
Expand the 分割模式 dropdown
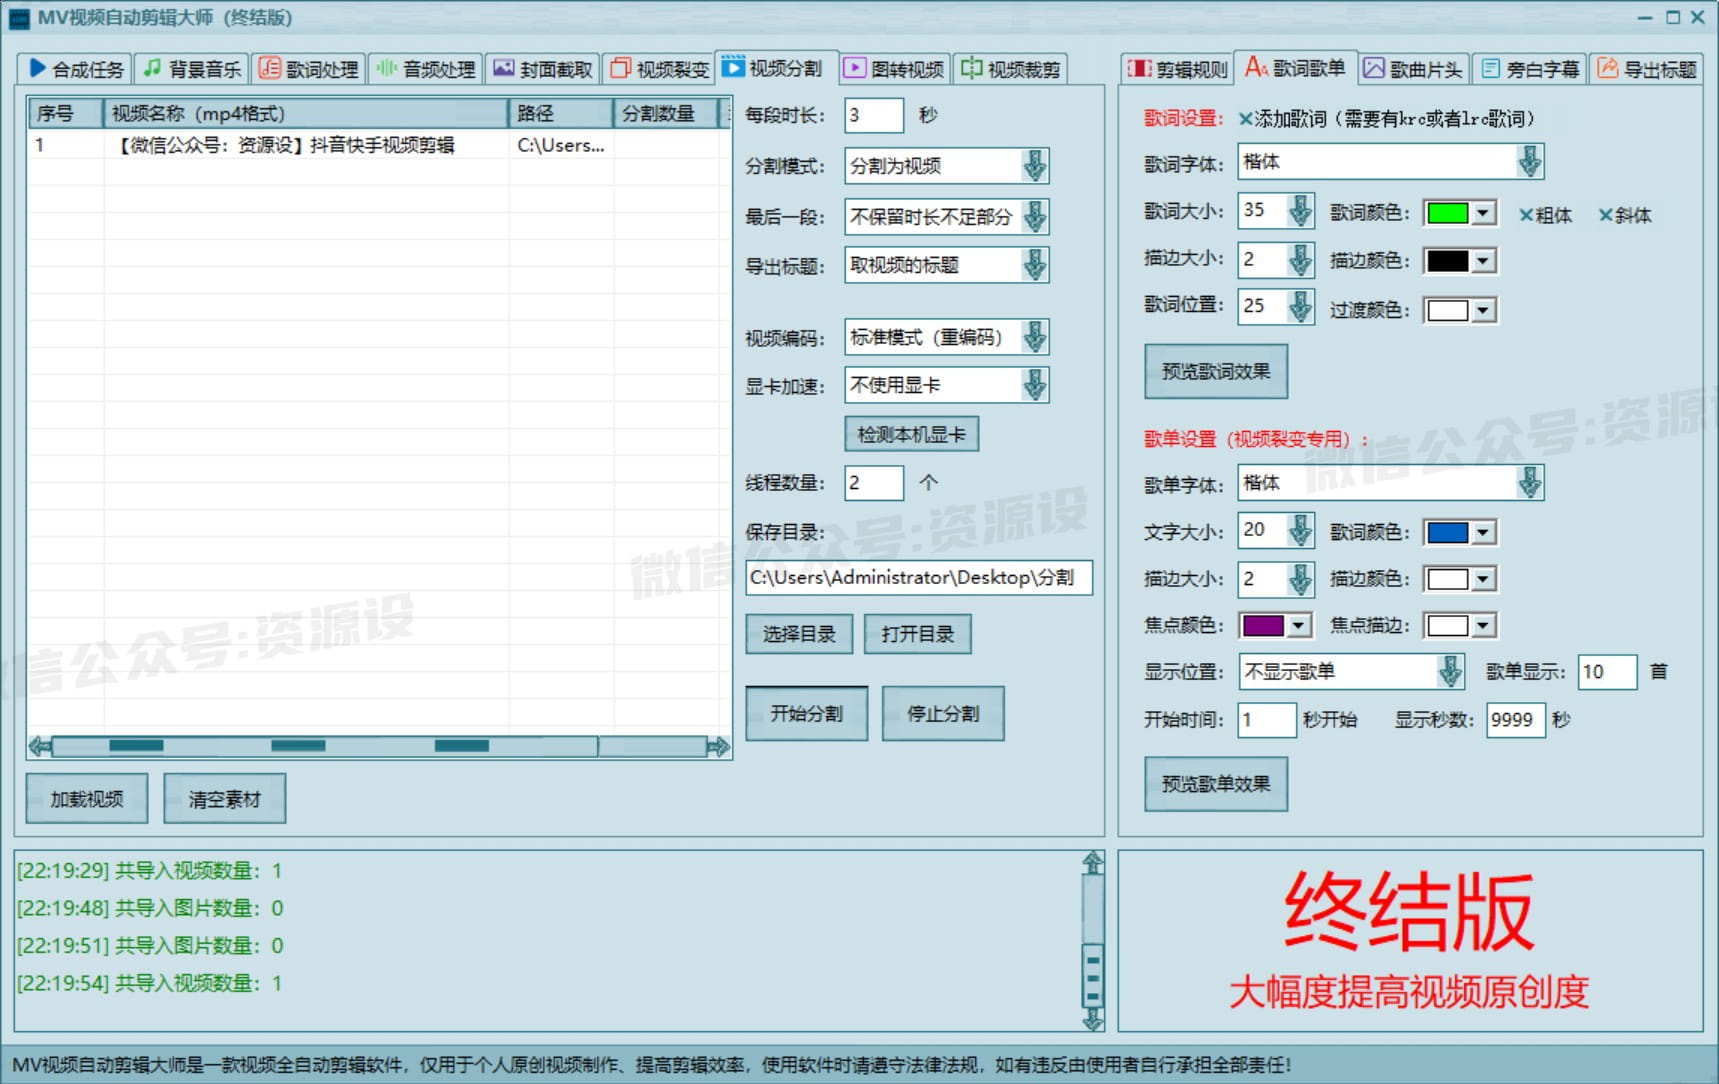[1034, 166]
